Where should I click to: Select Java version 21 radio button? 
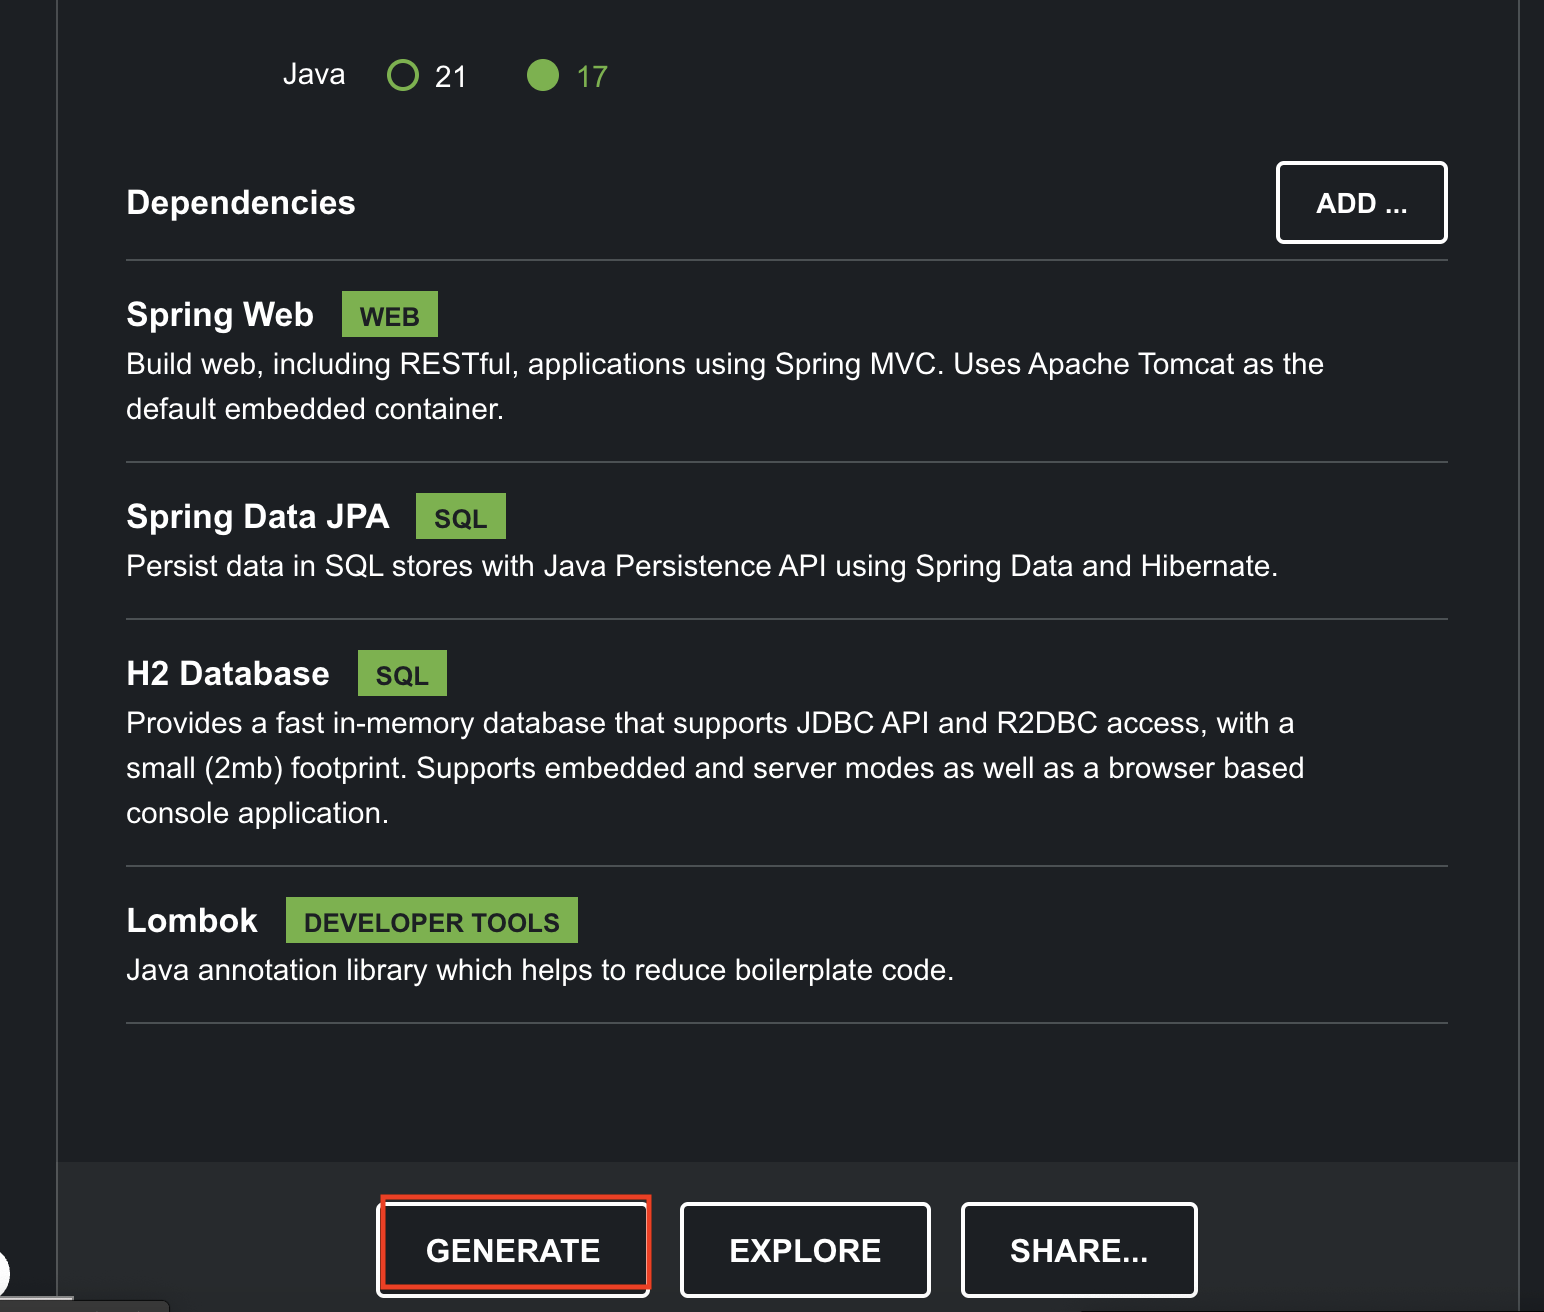coord(403,75)
